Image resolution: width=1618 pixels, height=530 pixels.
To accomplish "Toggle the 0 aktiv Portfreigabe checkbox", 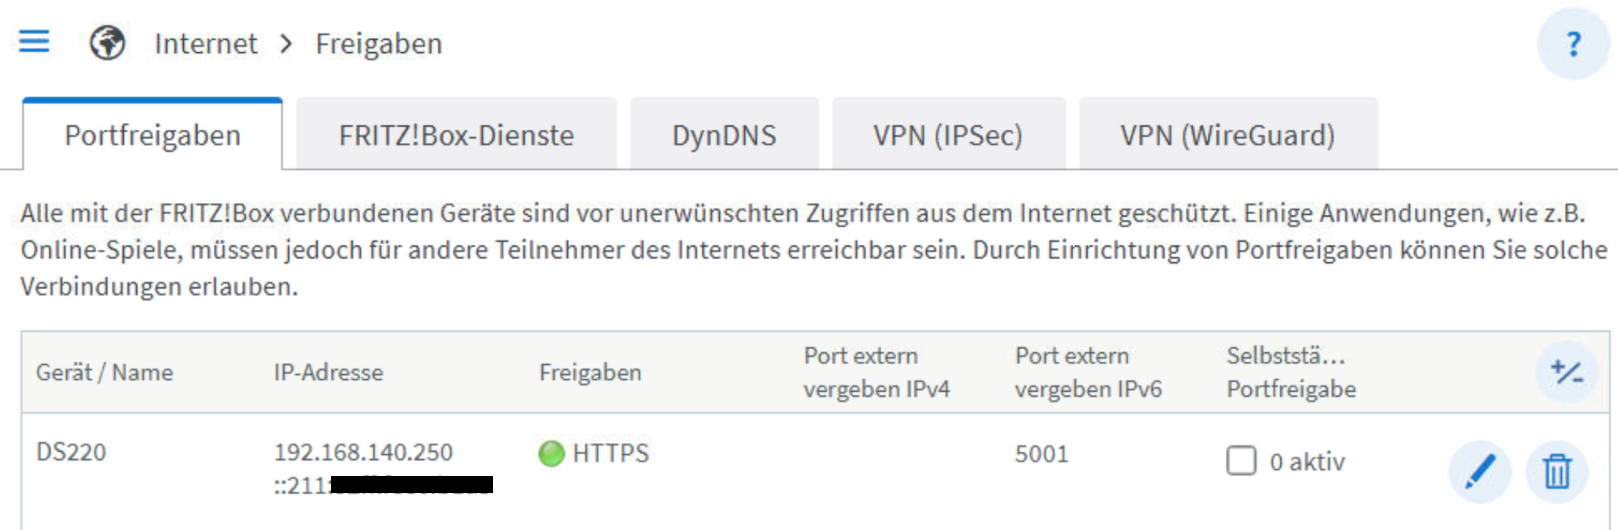I will (1241, 461).
